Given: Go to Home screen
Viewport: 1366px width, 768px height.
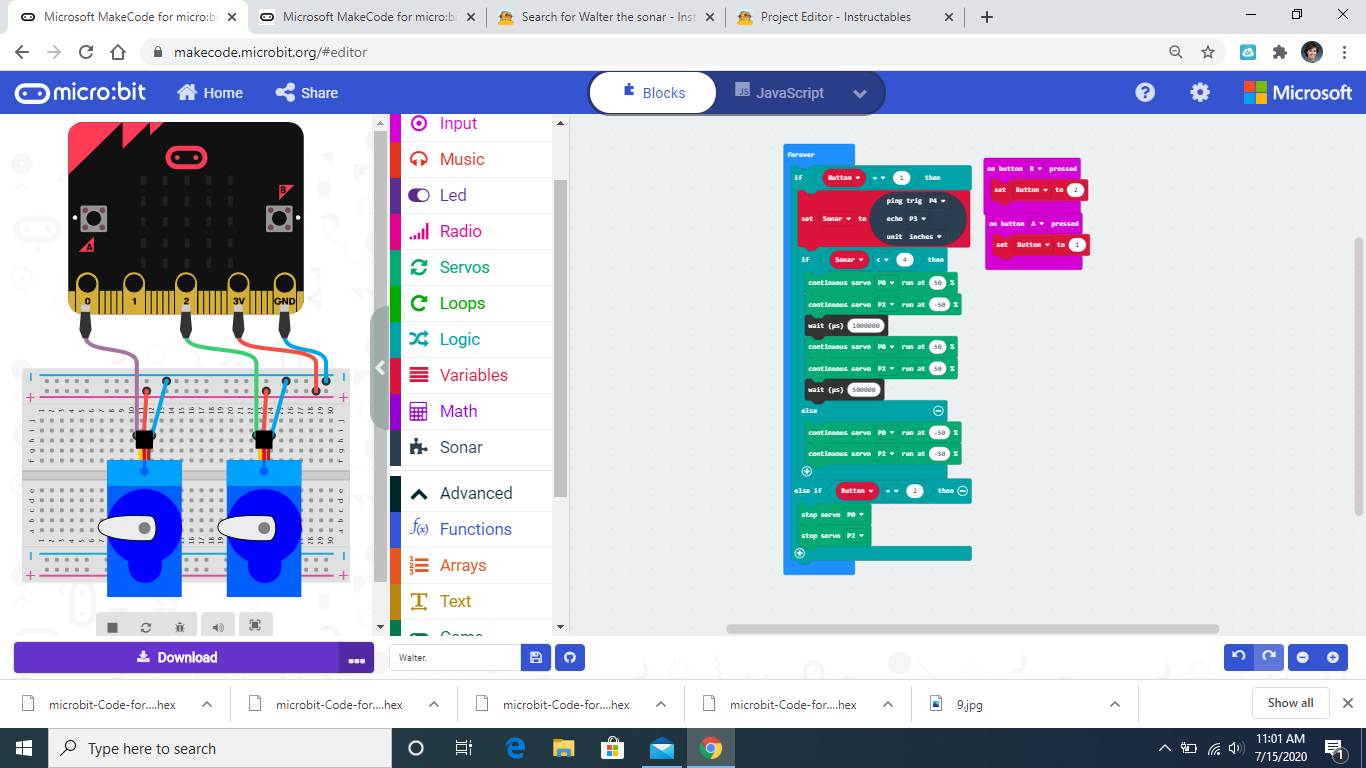Looking at the screenshot, I should coord(210,92).
